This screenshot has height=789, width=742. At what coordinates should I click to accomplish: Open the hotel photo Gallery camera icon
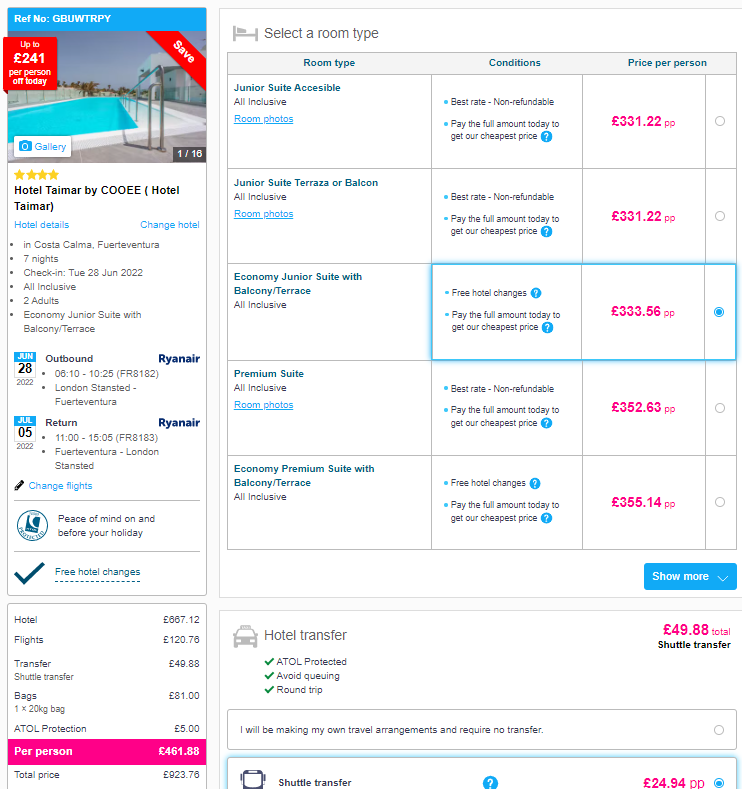tap(25, 146)
